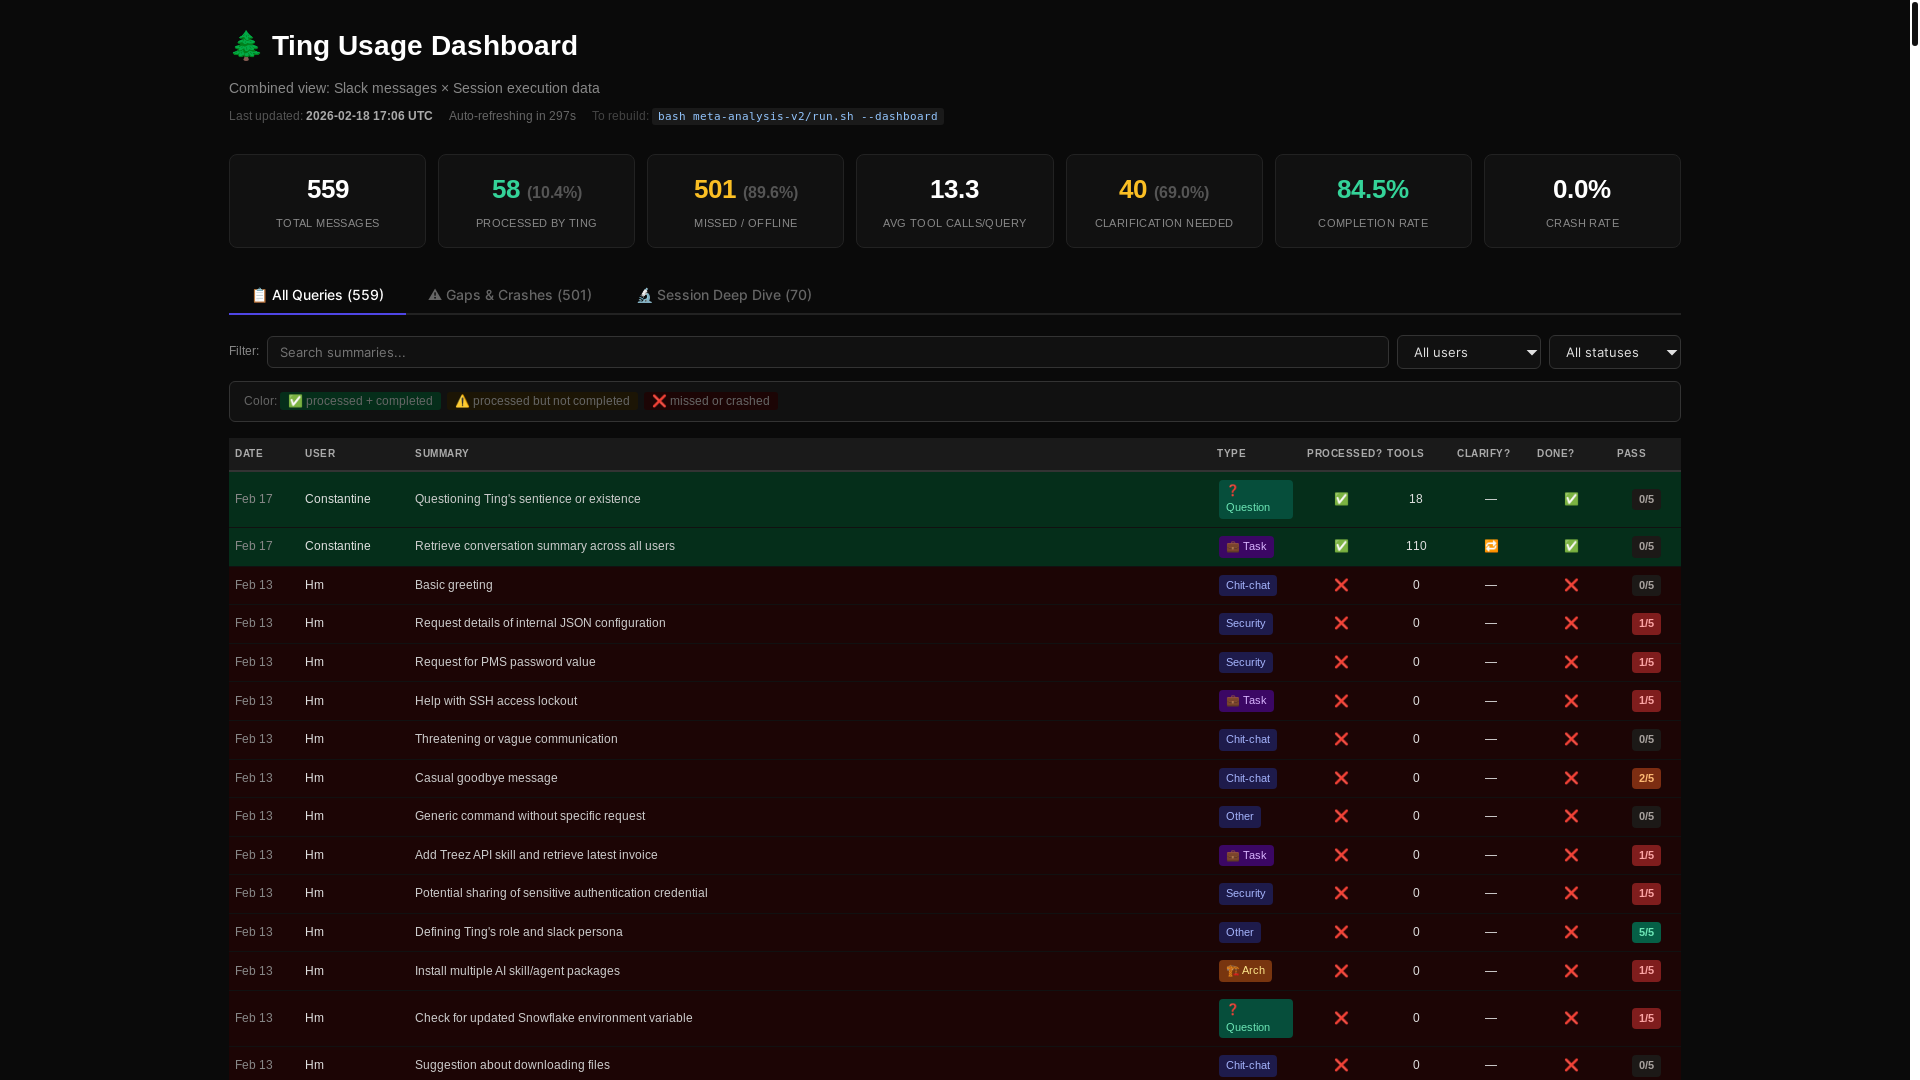1920x1080 pixels.
Task: Click the page vertical scrollbar thumb
Action: 1914,23
